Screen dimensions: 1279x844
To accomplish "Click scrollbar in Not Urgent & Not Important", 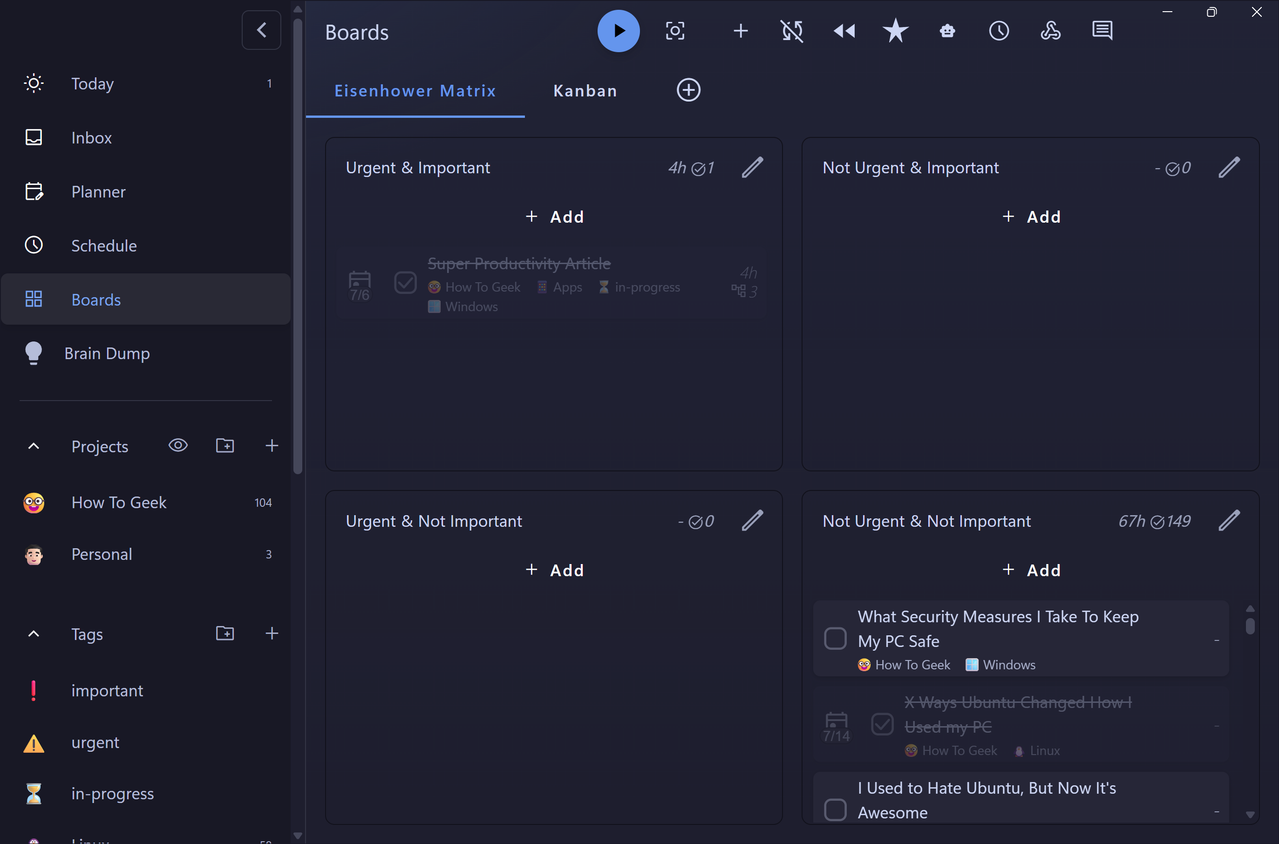I will tap(1250, 626).
